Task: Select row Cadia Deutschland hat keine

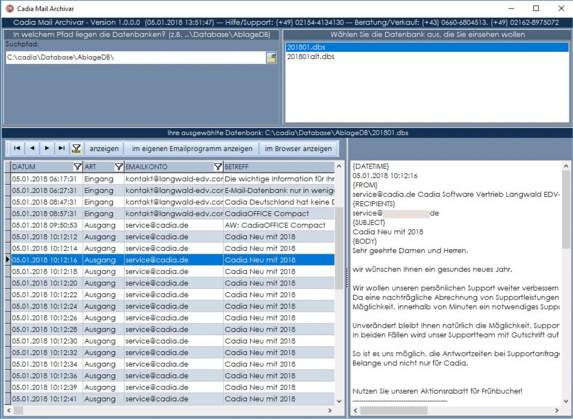Action: [172, 202]
